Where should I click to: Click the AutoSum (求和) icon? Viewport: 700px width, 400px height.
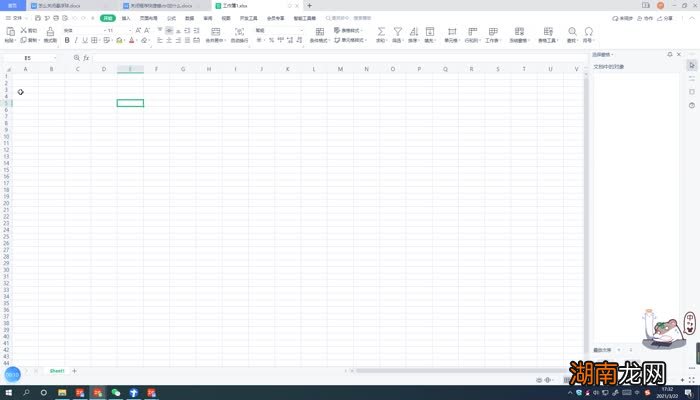coord(381,32)
